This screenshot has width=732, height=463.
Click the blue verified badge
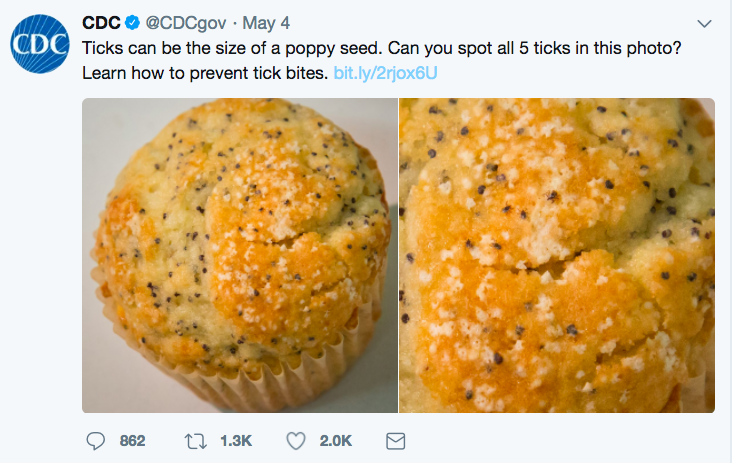point(130,23)
